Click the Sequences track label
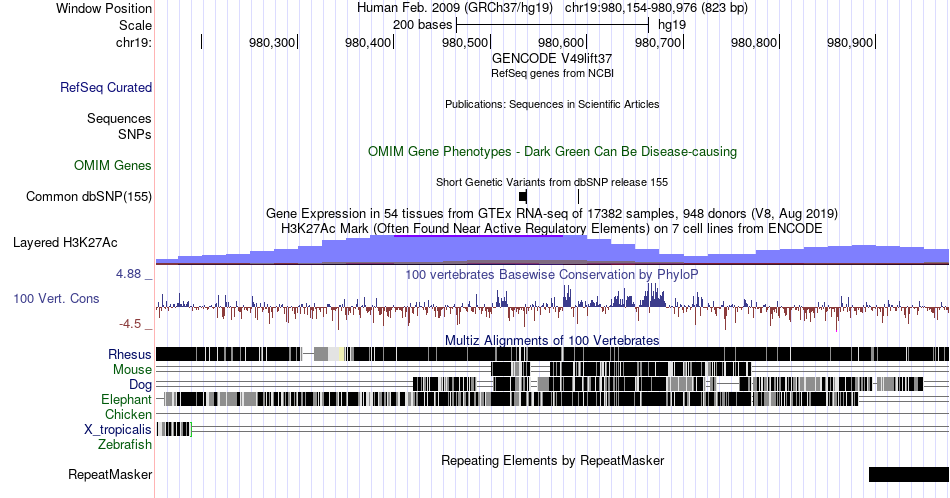The height and width of the screenshot is (498, 950). (119, 119)
